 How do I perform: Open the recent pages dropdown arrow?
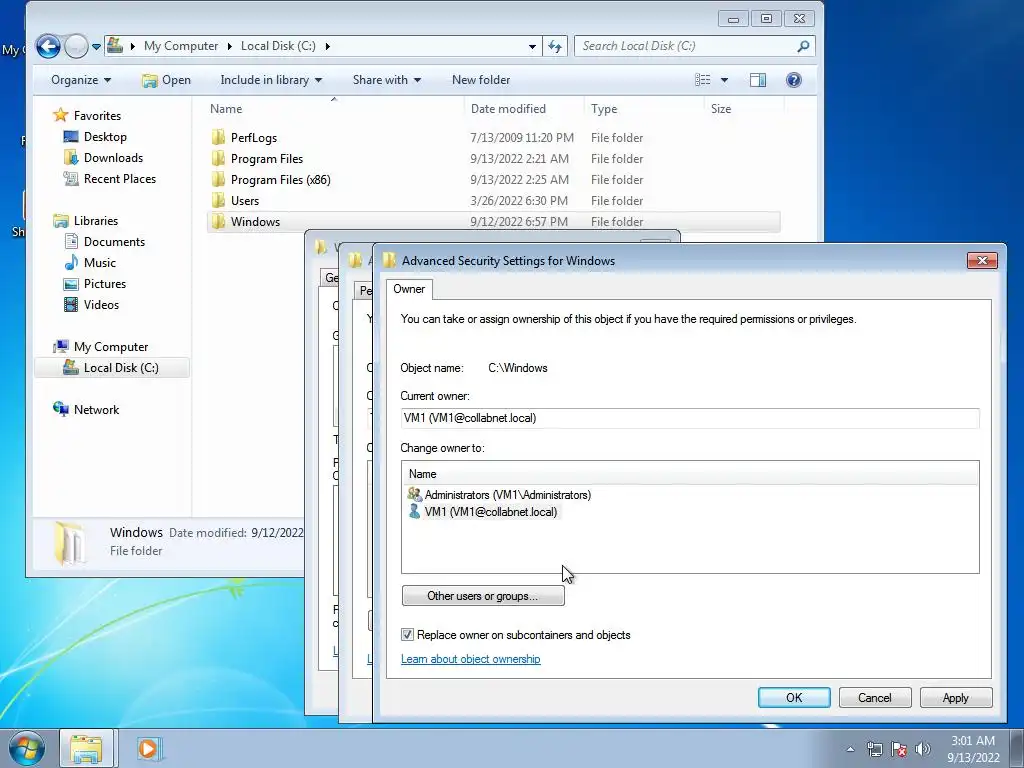pyautogui.click(x=96, y=46)
